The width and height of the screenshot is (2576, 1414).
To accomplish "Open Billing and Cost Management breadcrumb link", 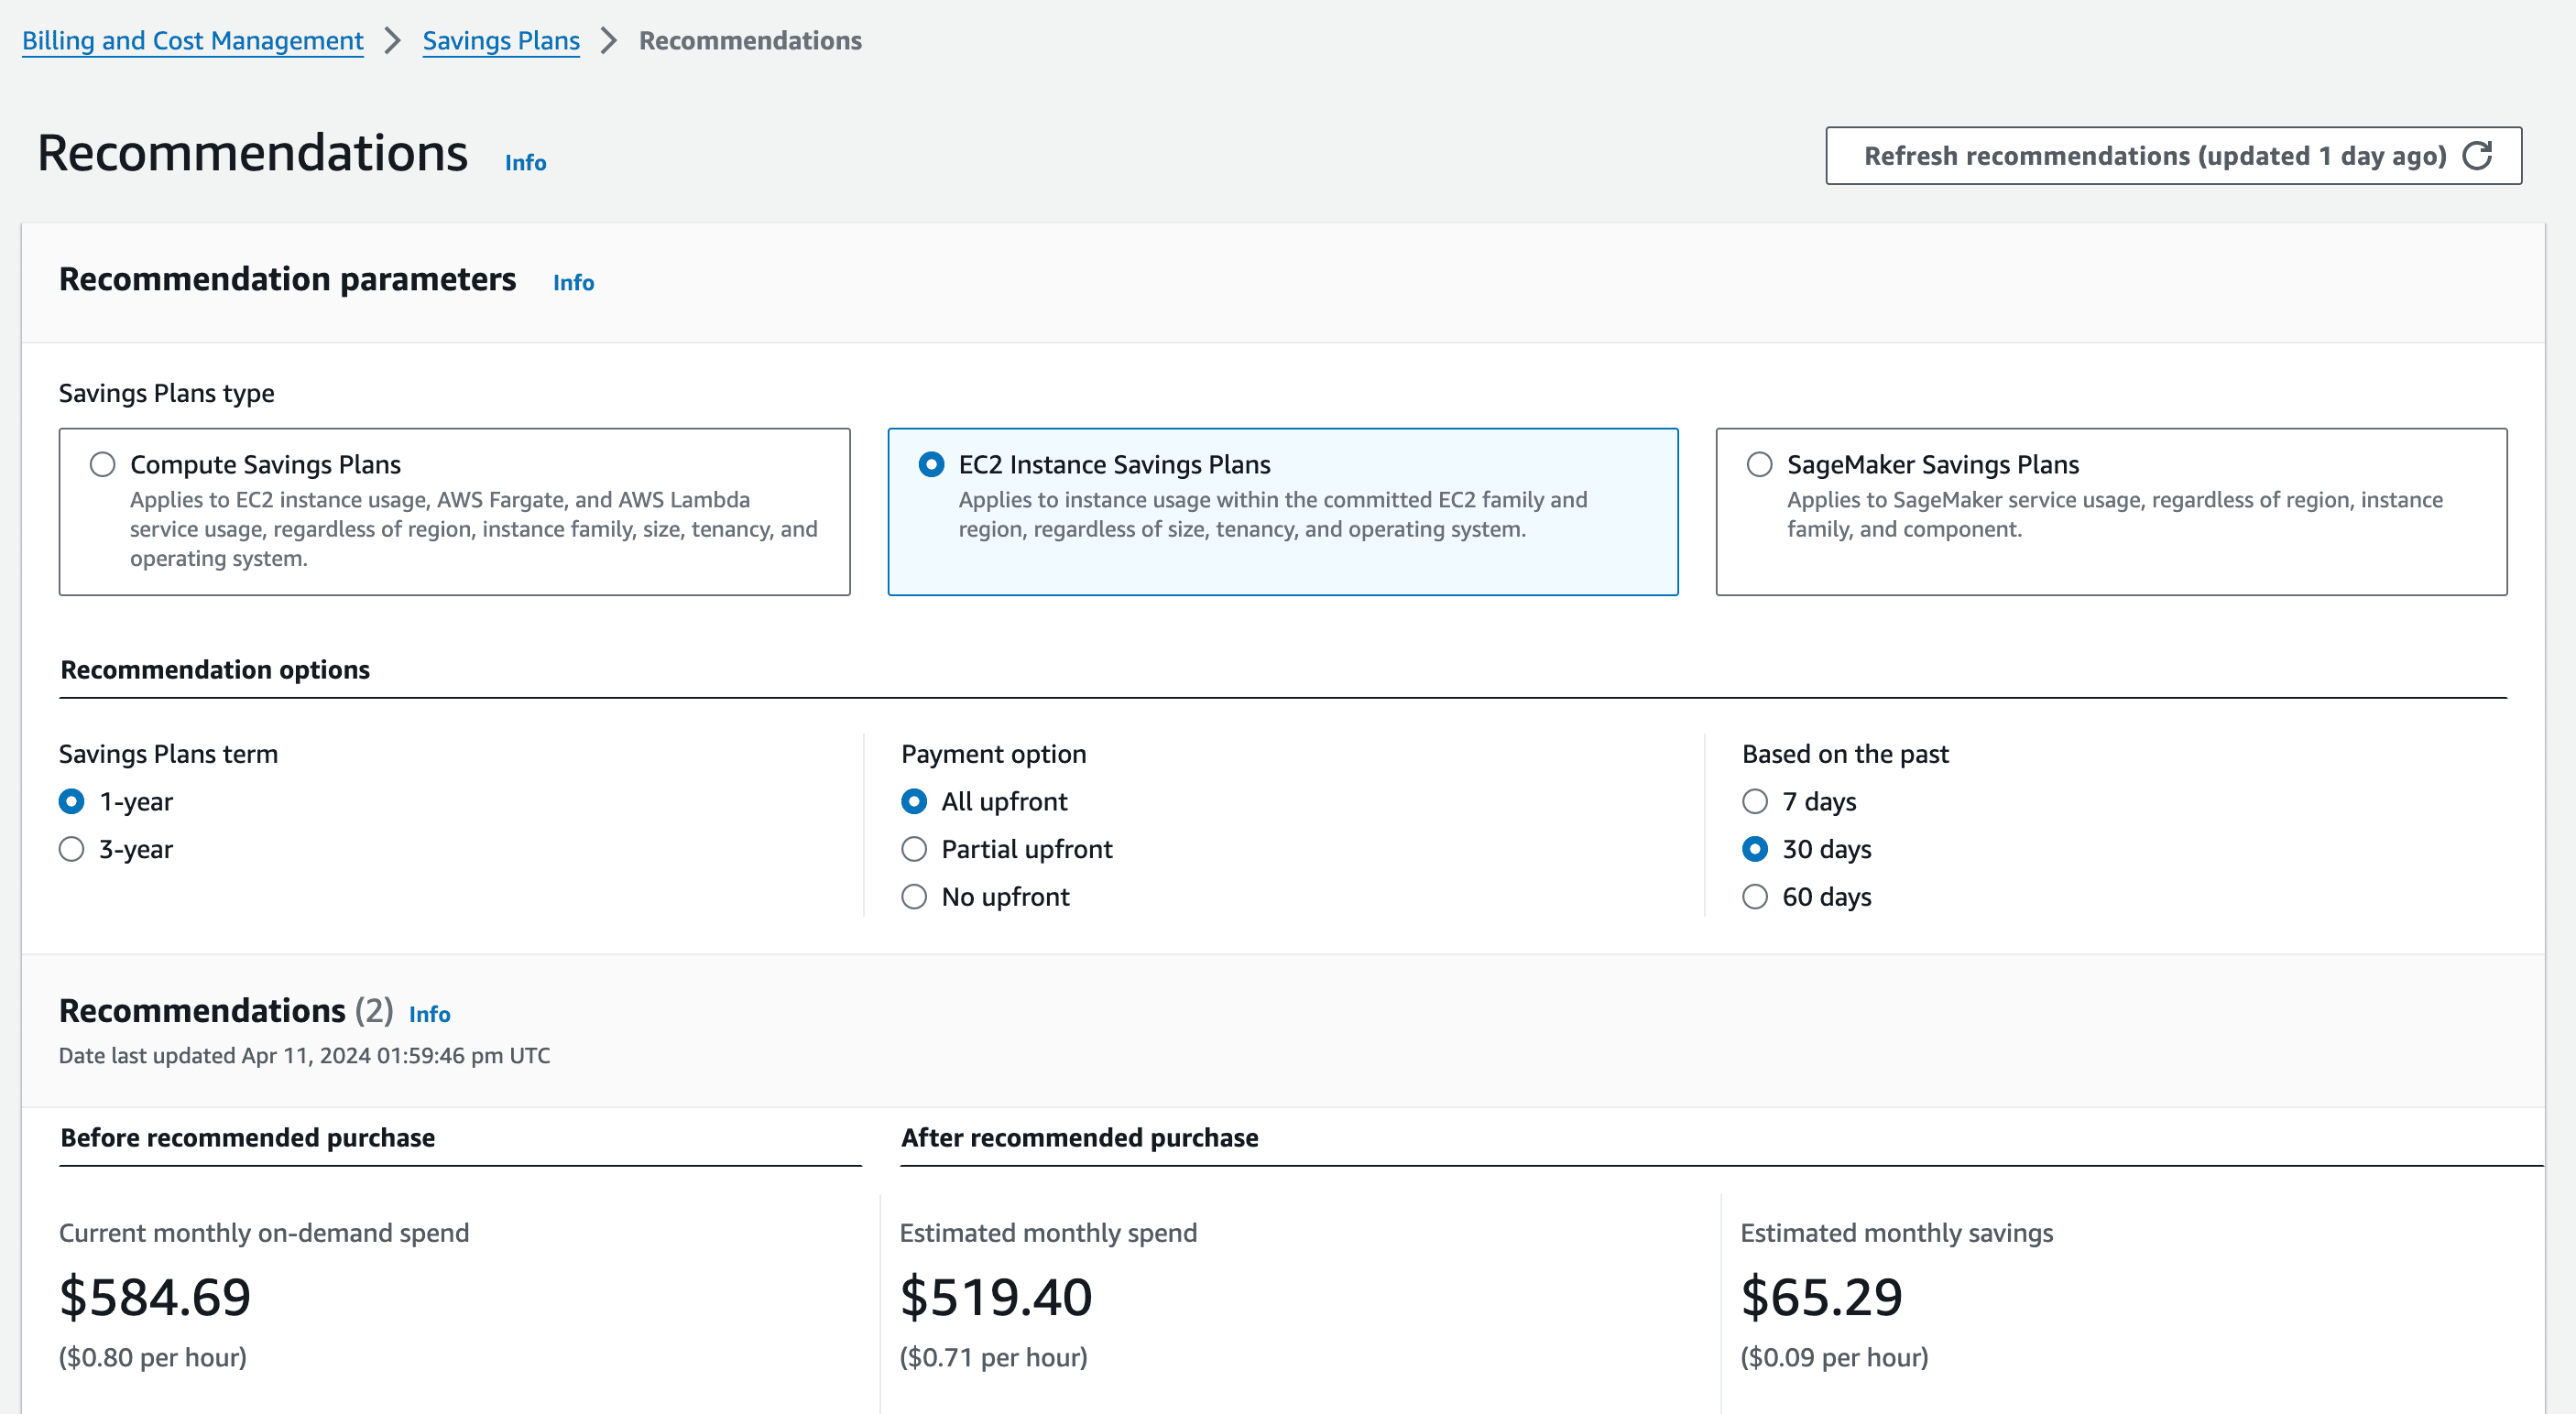I will 192,41.
